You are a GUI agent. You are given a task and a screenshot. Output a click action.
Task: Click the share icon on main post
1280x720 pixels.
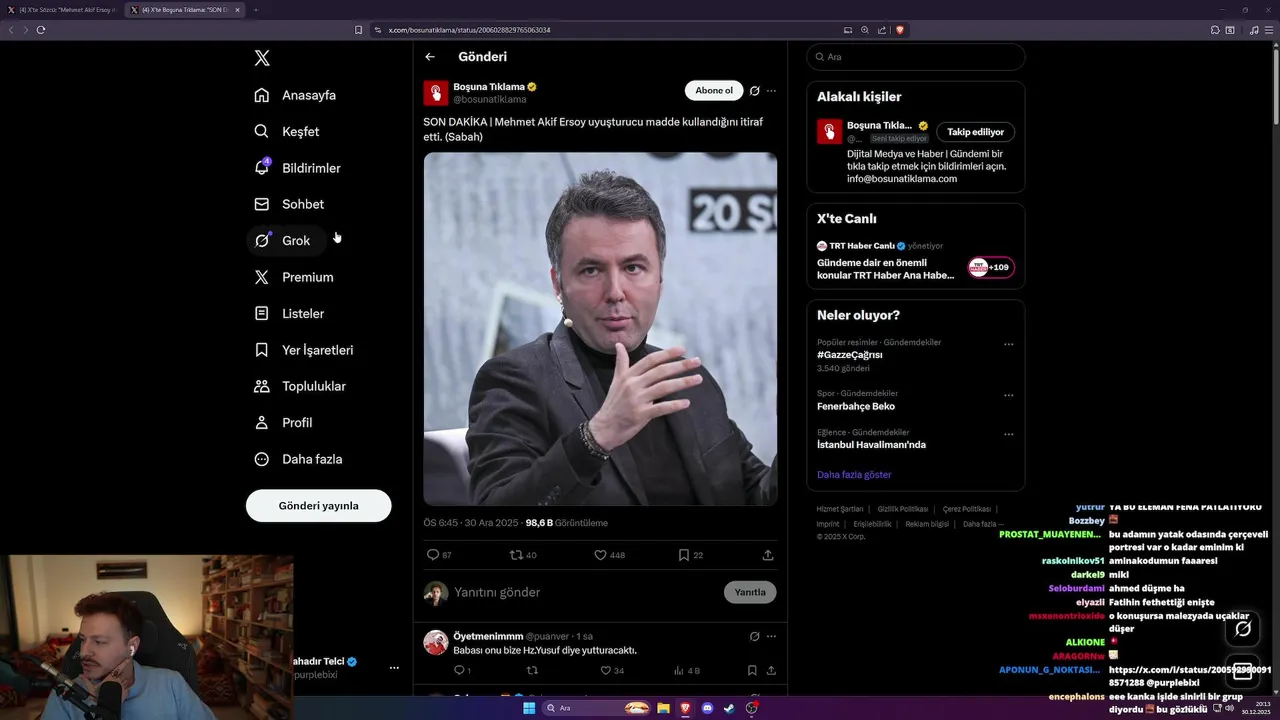click(x=768, y=555)
